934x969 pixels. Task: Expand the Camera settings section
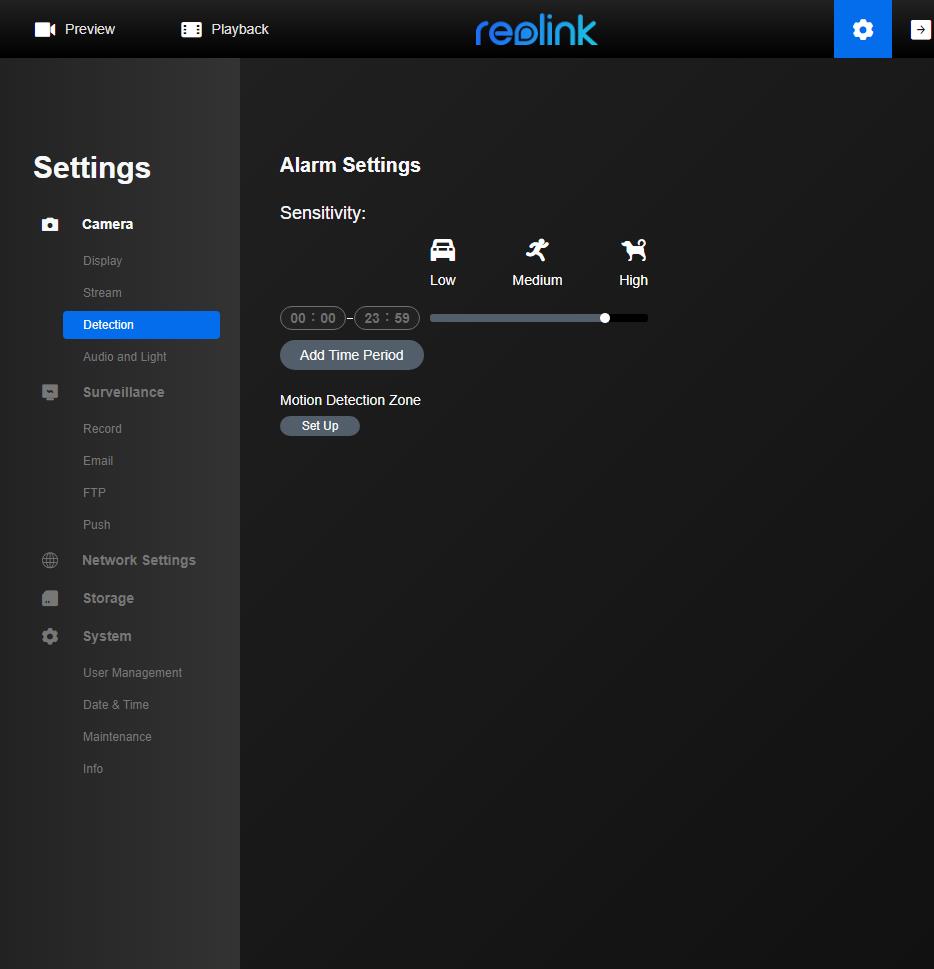tap(107, 225)
